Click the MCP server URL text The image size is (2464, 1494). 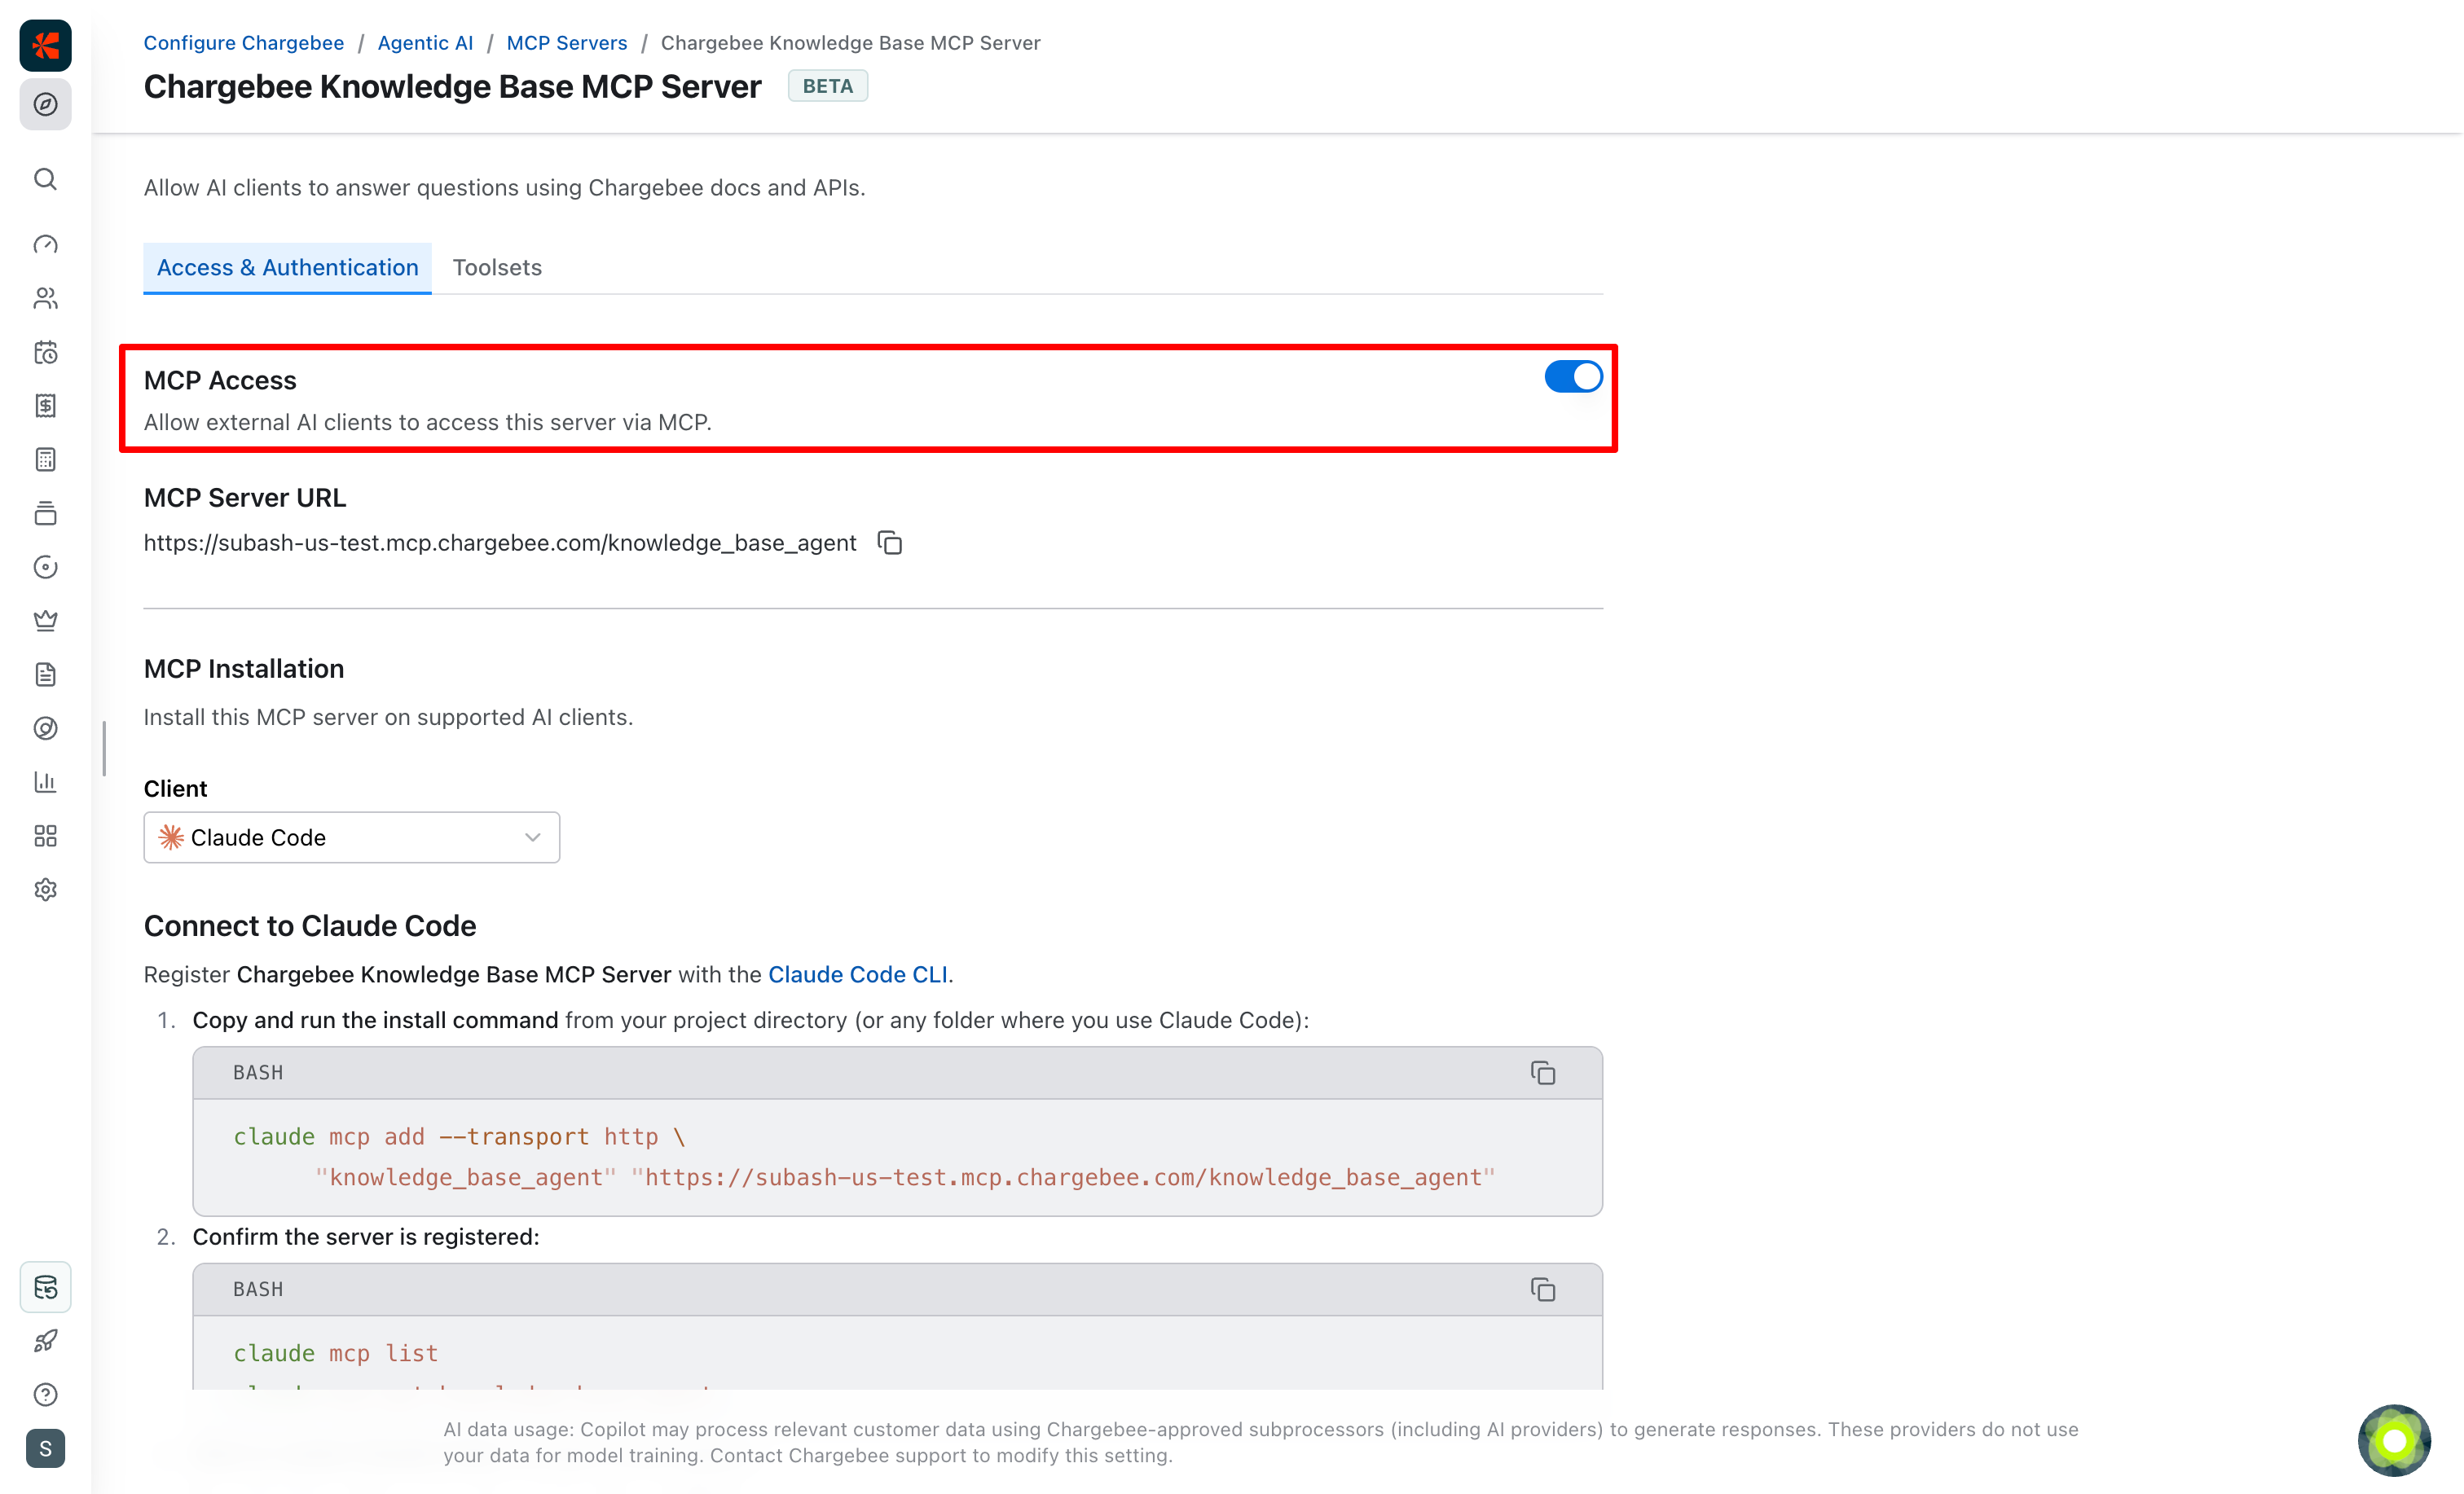pos(500,543)
